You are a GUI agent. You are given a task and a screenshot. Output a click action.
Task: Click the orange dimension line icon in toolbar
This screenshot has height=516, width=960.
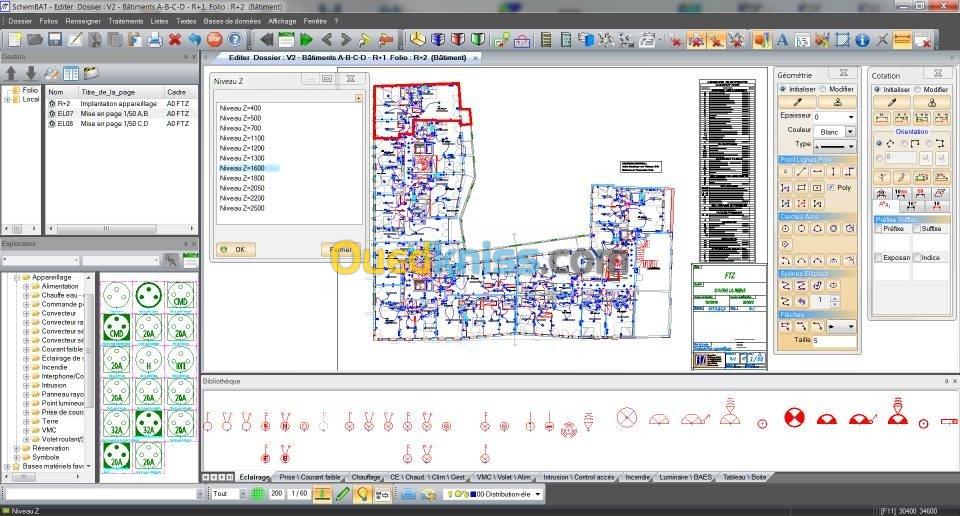point(902,40)
